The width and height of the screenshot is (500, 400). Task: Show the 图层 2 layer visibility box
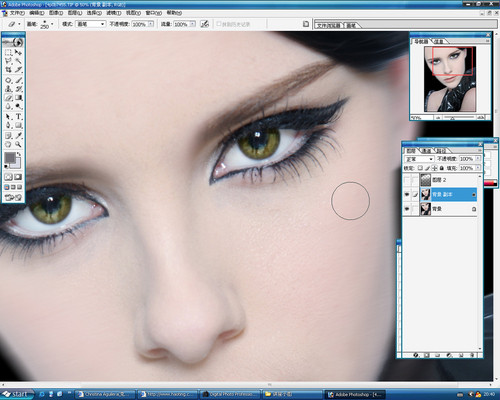[x=407, y=180]
